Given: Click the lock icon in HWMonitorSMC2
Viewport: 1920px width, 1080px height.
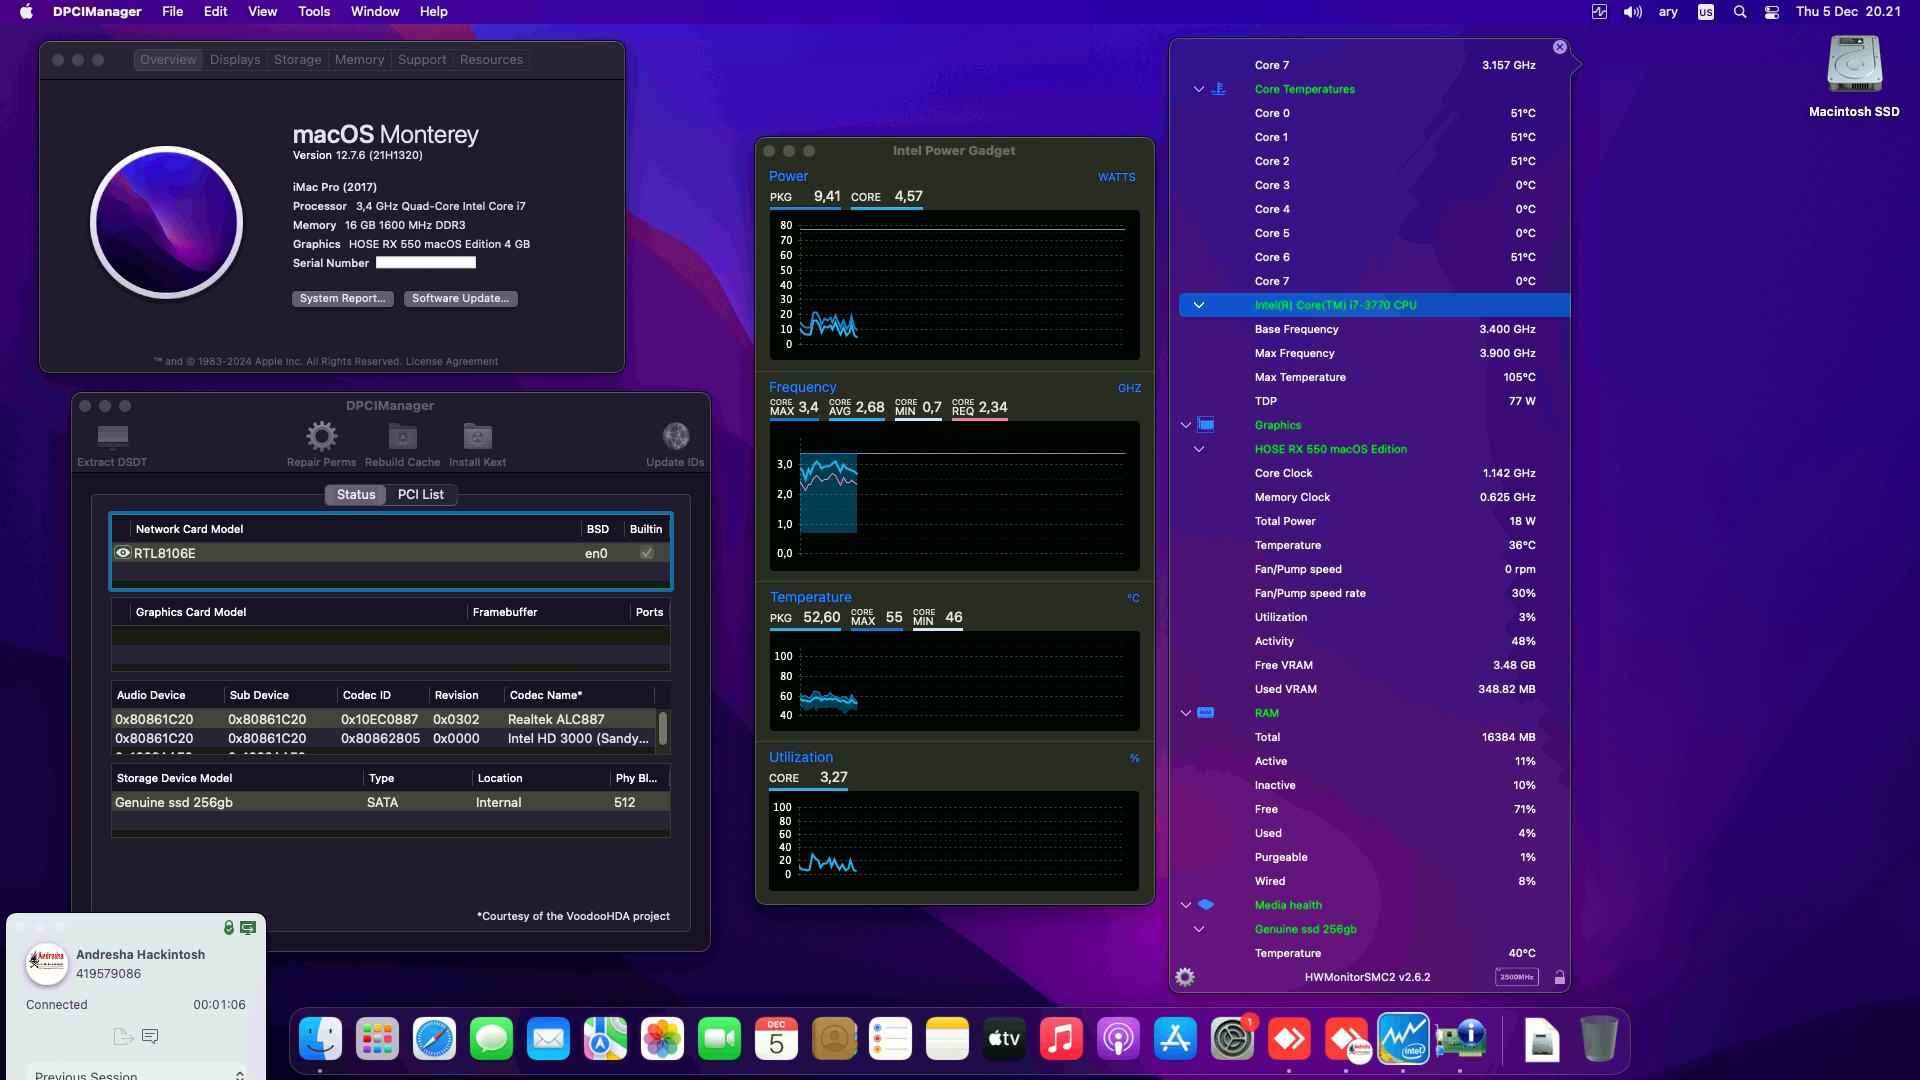Looking at the screenshot, I should click(1559, 977).
